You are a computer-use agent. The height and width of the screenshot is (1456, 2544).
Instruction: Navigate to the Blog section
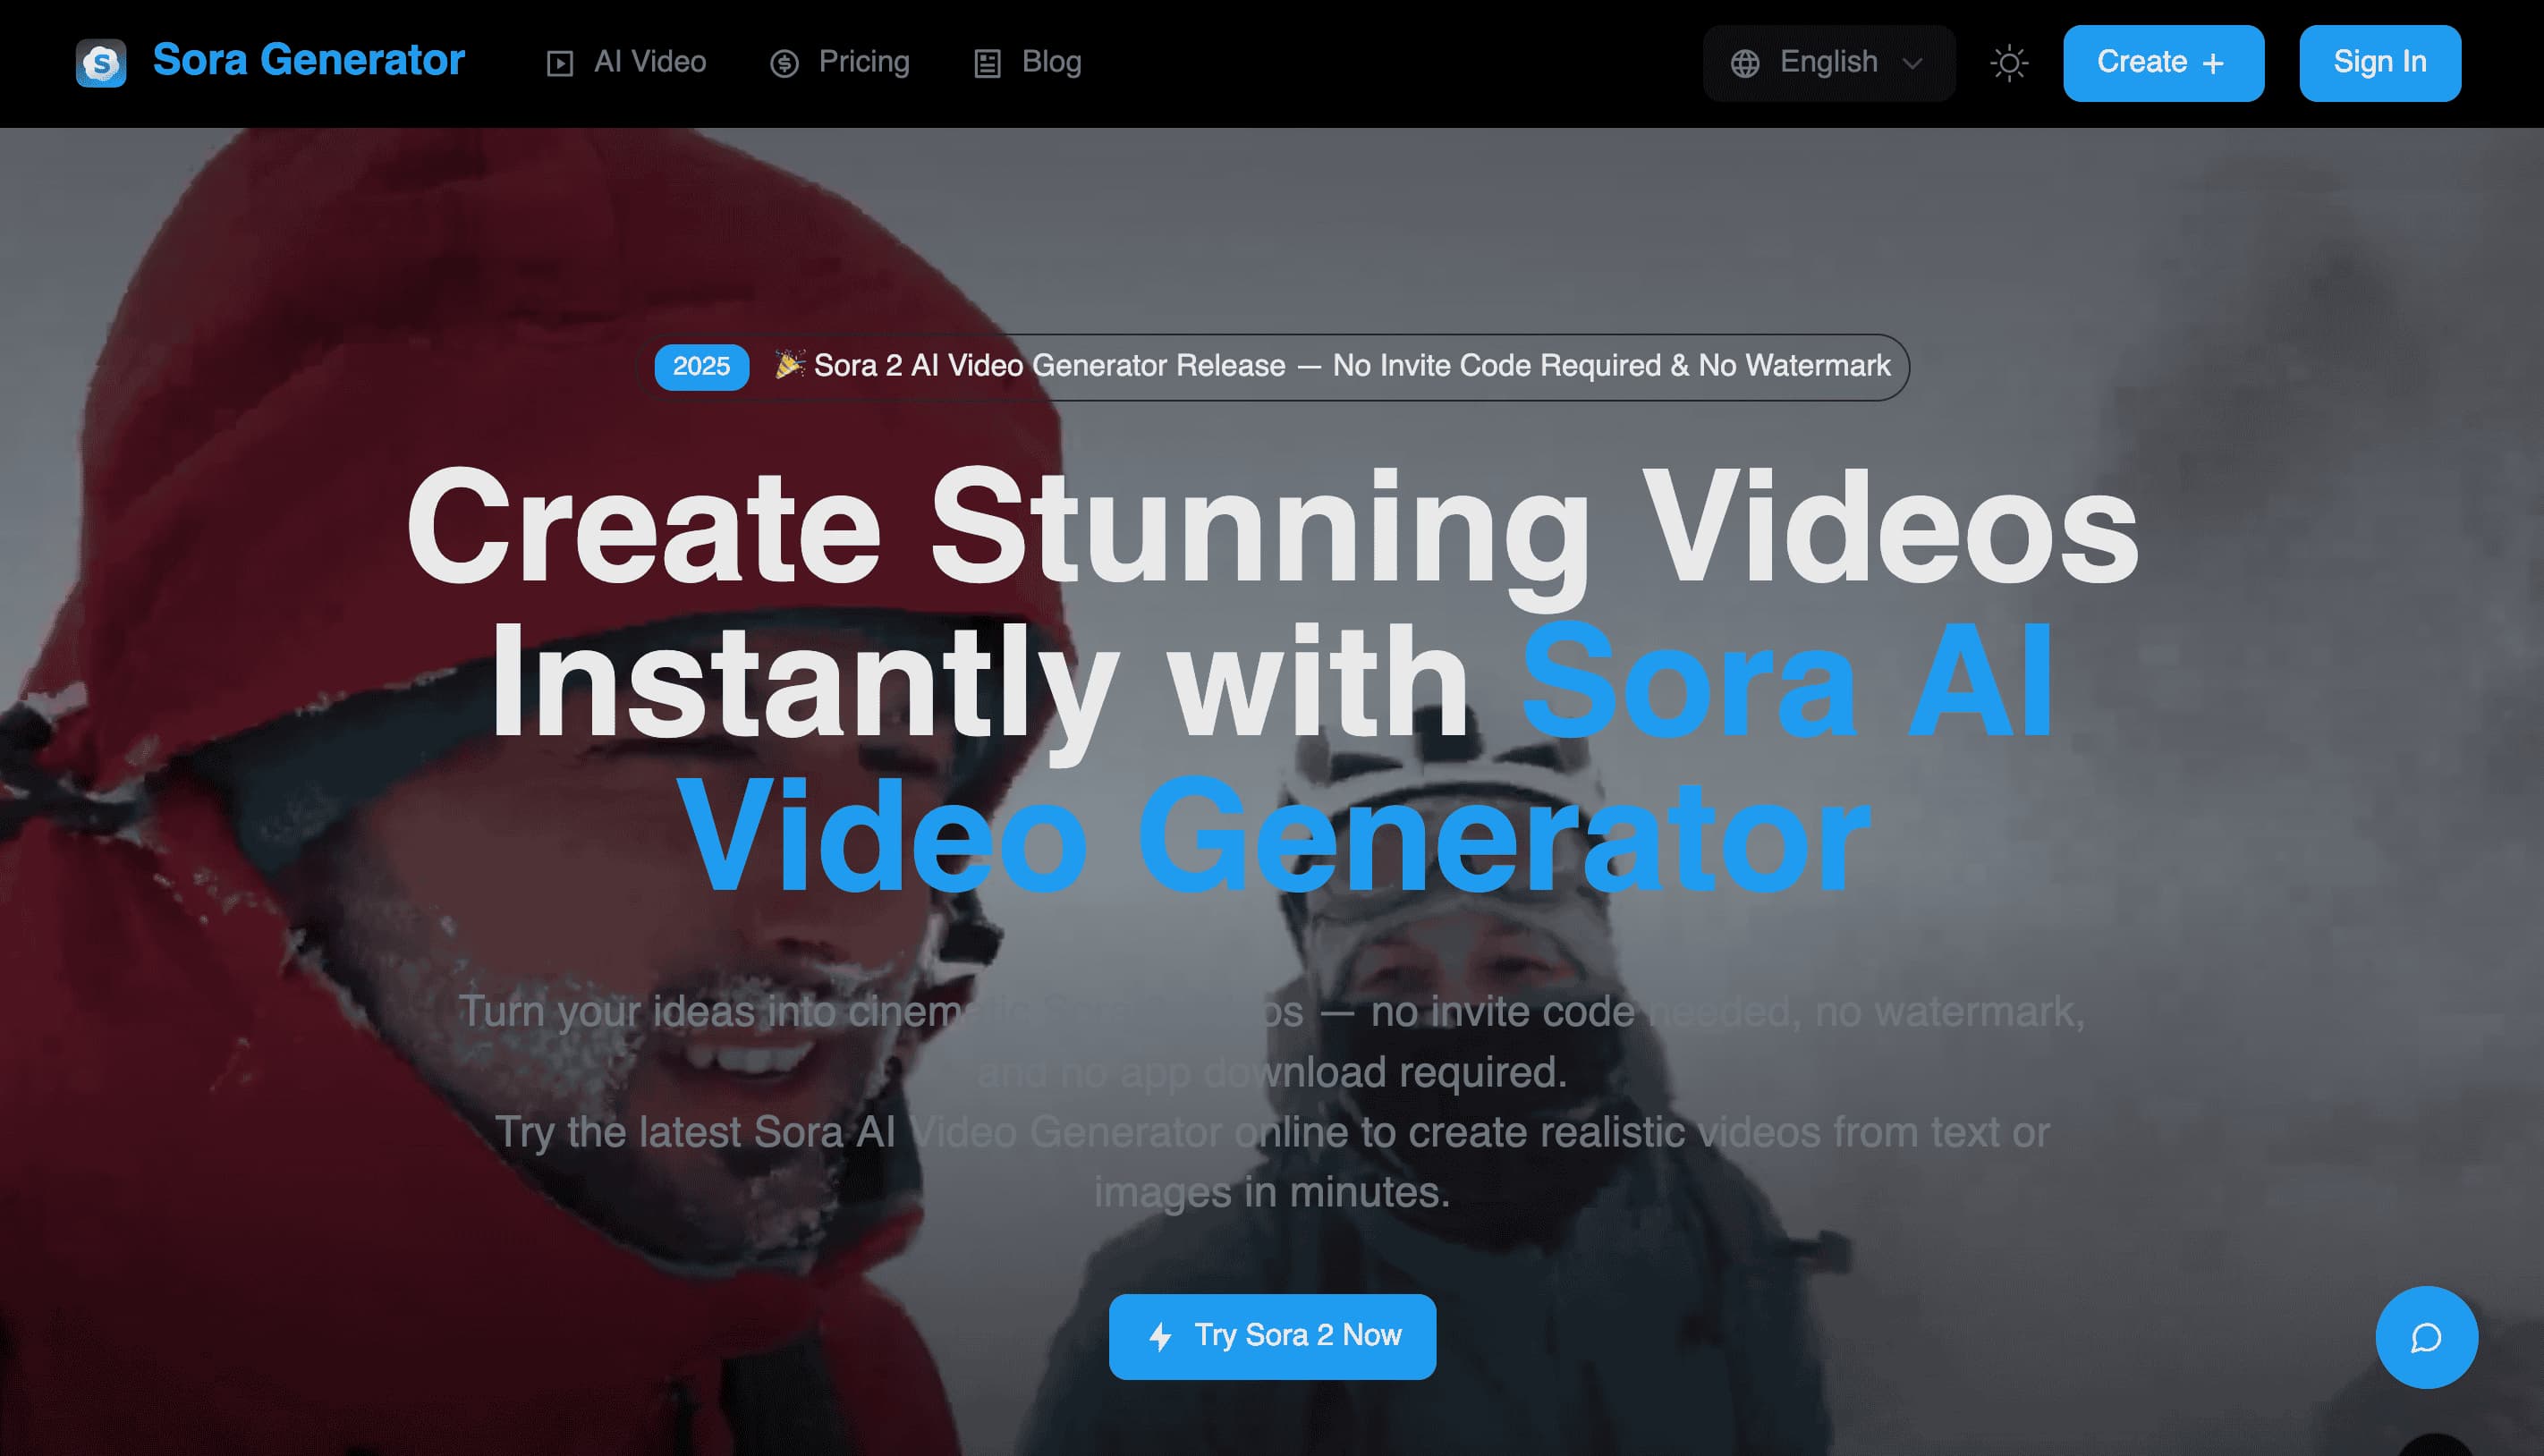coord(1050,62)
